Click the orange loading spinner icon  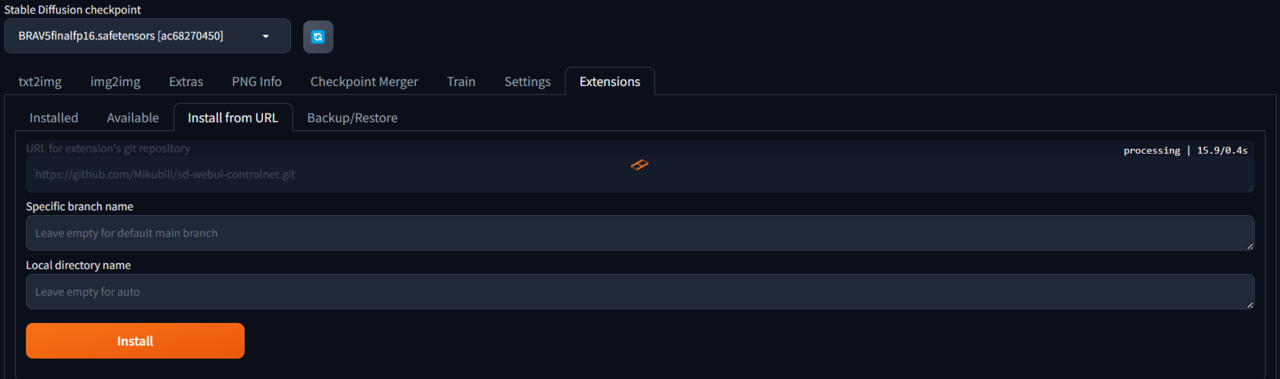pyautogui.click(x=640, y=164)
